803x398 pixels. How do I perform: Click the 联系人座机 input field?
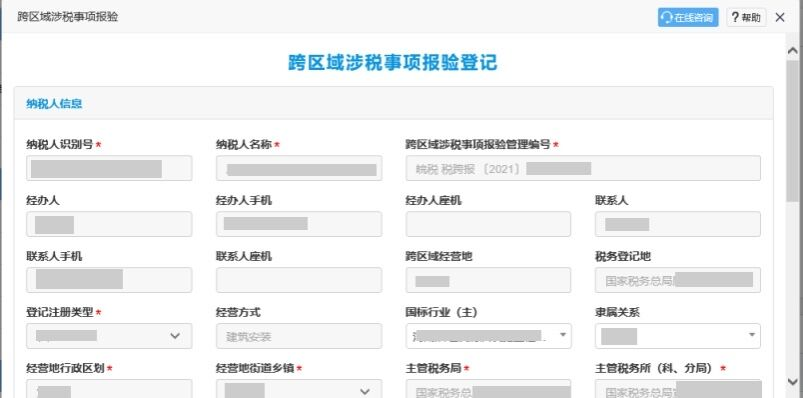coord(299,280)
